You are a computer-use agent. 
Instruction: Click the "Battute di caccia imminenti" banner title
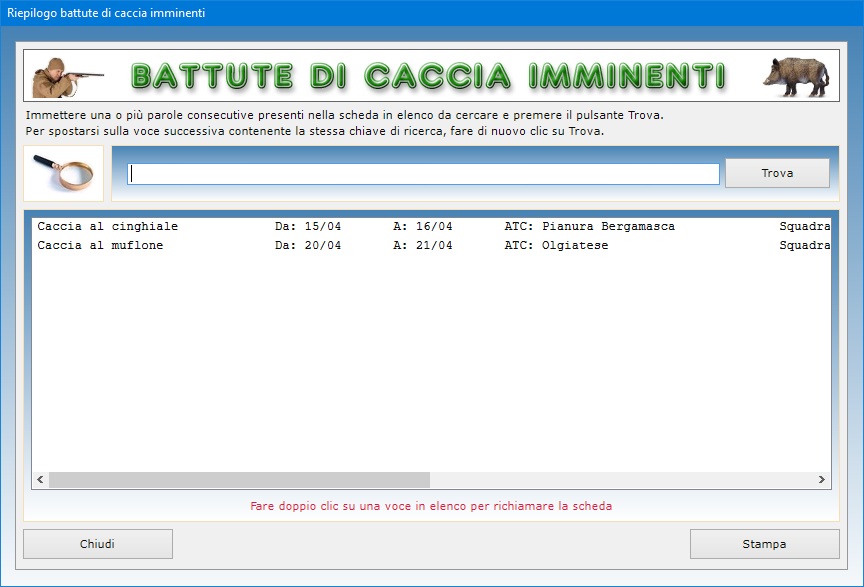[x=428, y=76]
